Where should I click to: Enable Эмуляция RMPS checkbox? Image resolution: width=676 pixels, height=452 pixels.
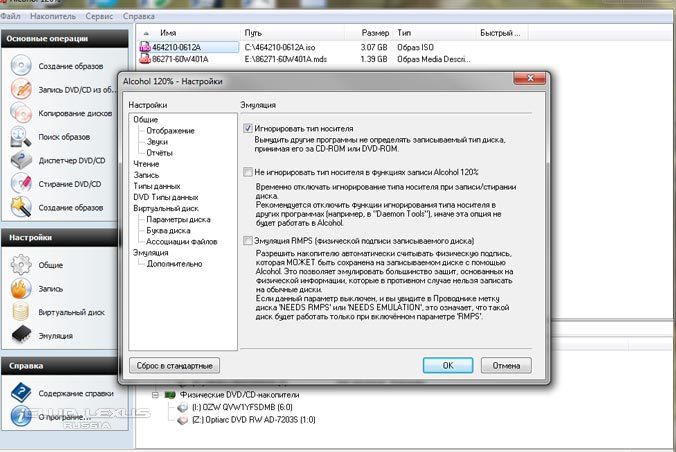point(247,240)
